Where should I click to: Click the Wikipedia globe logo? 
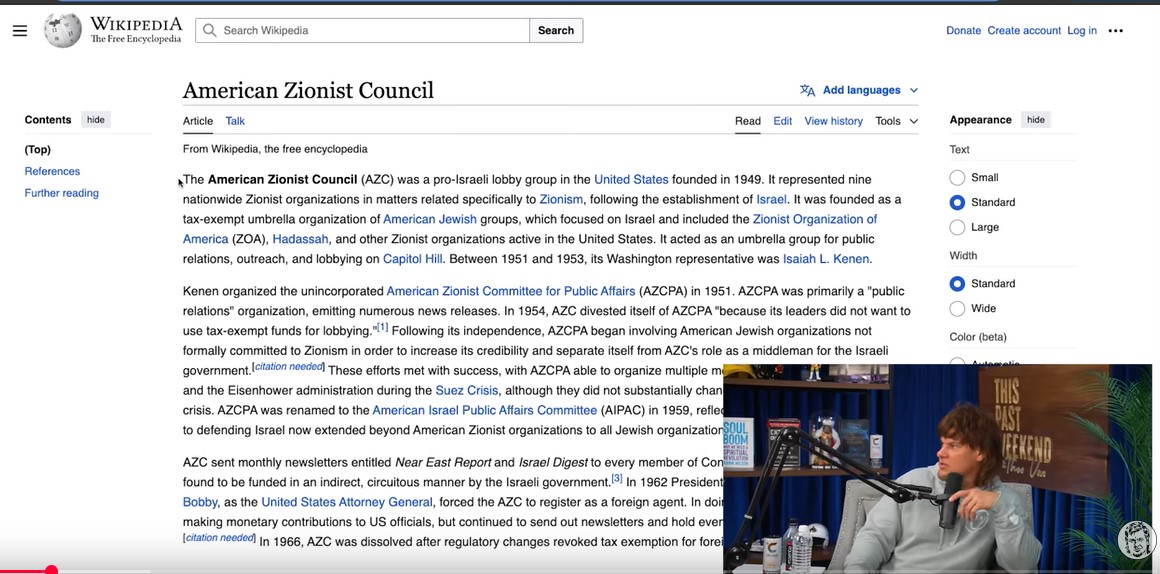point(63,30)
